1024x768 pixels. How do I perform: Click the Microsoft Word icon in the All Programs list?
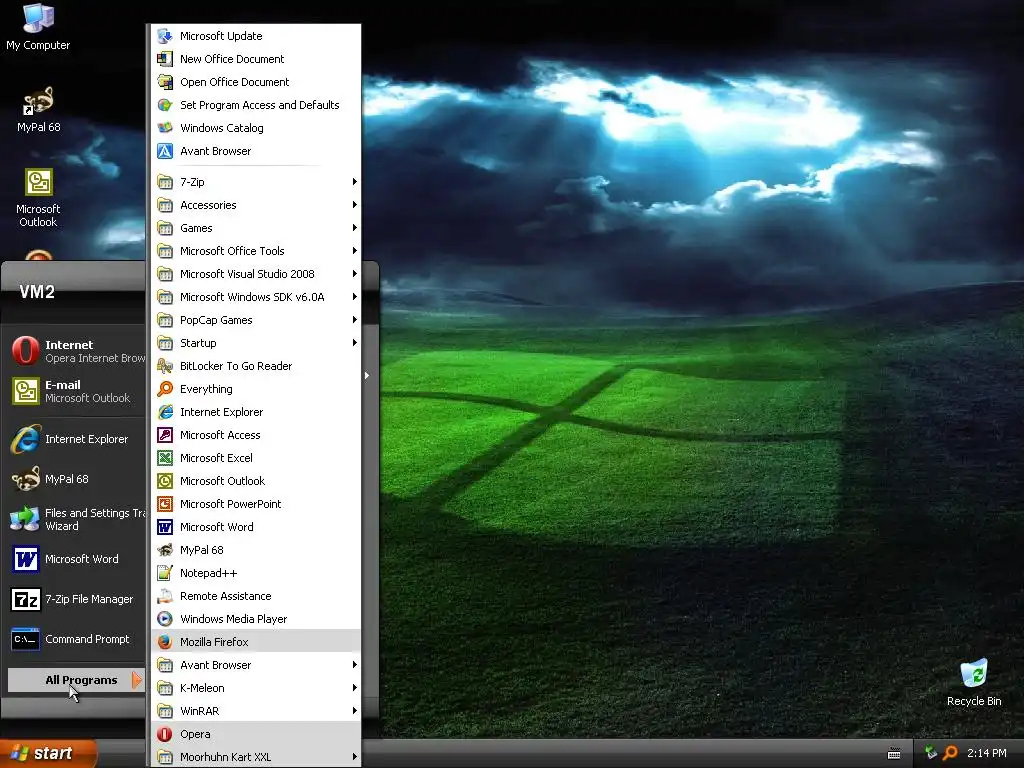[165, 527]
